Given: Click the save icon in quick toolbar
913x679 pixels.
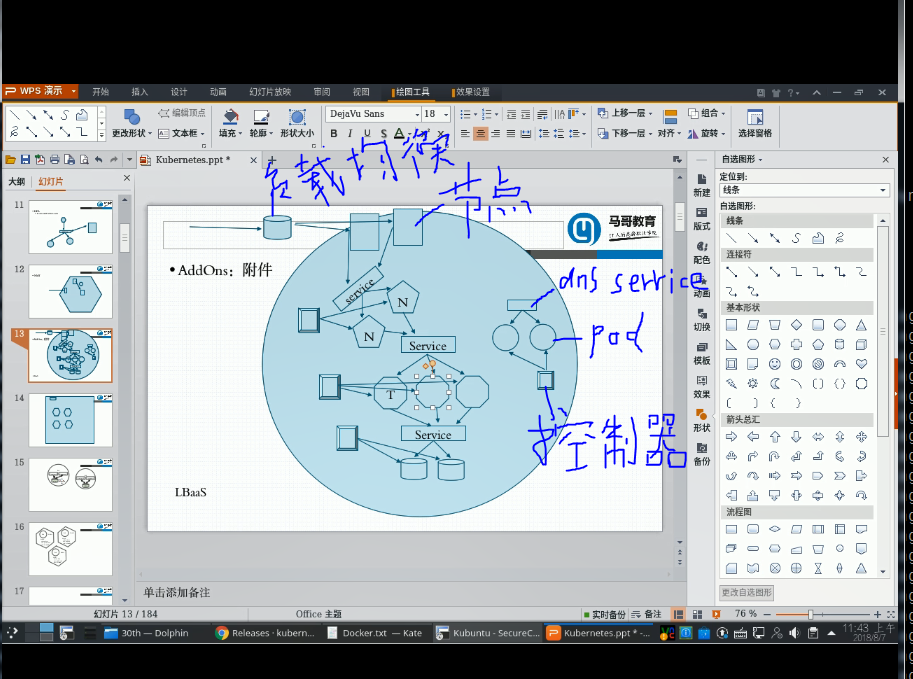Looking at the screenshot, I should click(25, 160).
